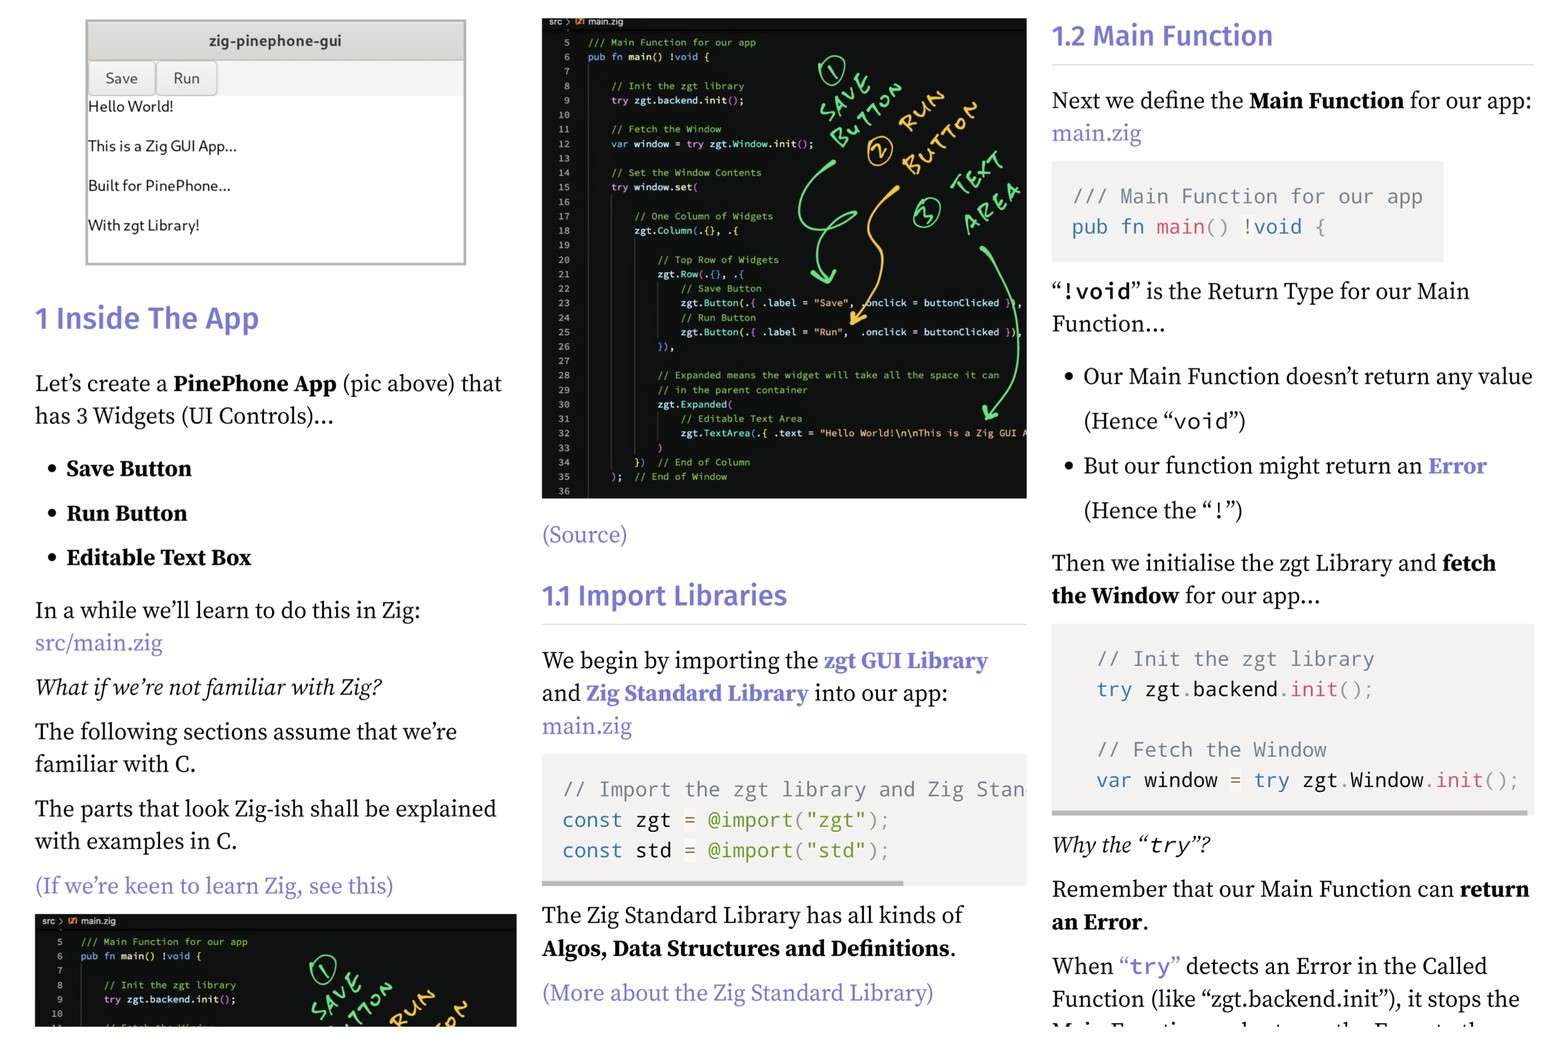Open "More about the Zig Standard Library" link
The width and height of the screenshot is (1568, 1045).
coord(737,993)
